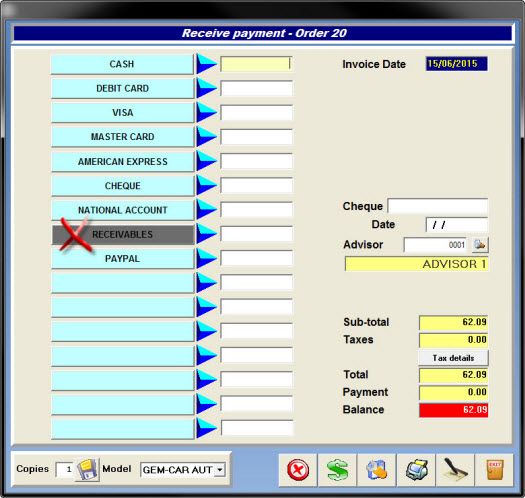Viewport: 525px width, 498px height.
Task: Click the pen signature icon
Action: [455, 469]
